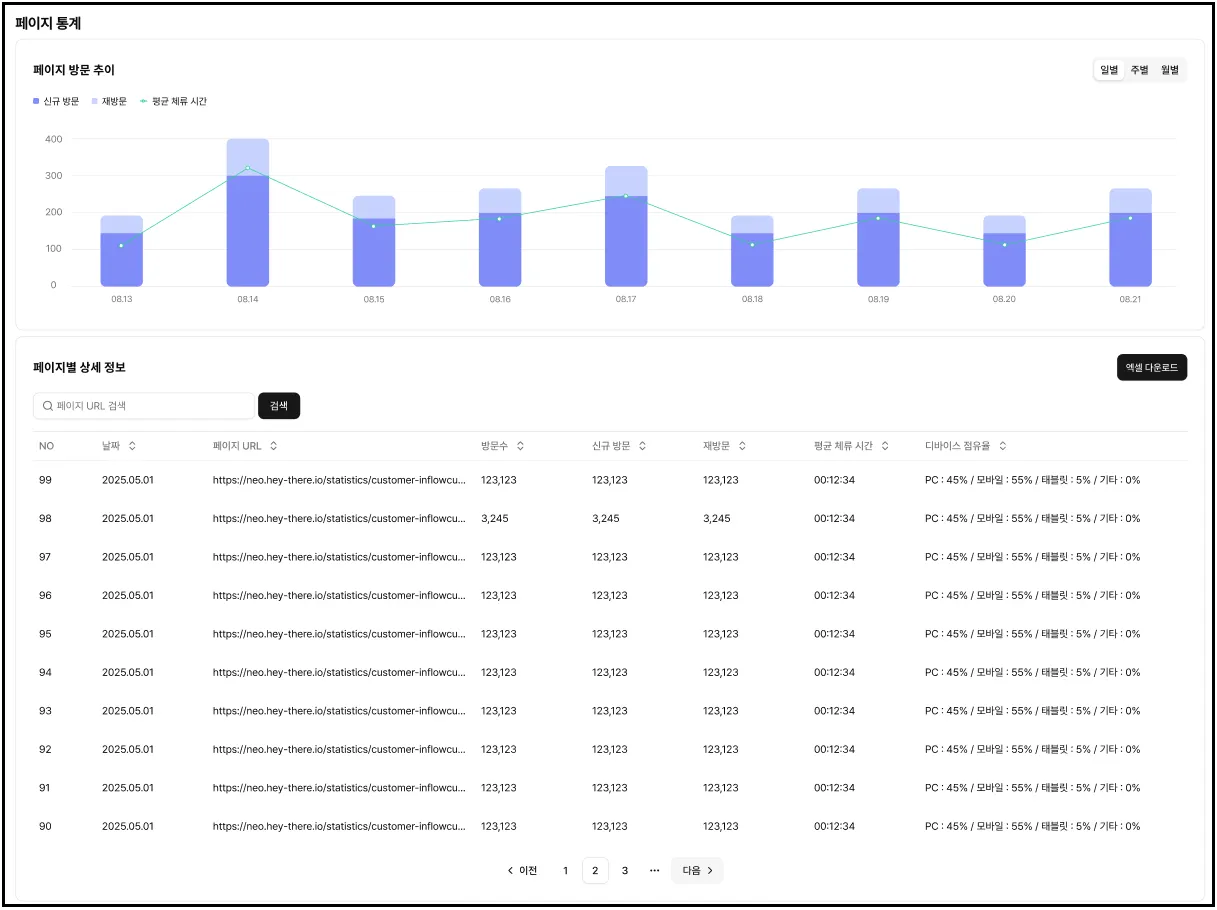Open page URL in row 99
Image resolution: width=1217 pixels, height=910 pixels.
339,480
